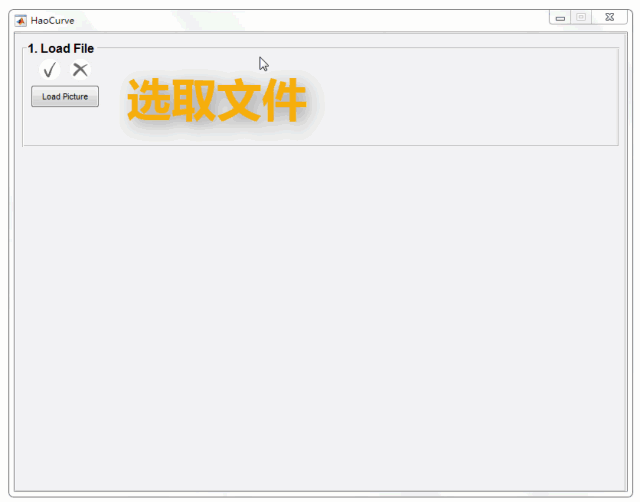Click the MATLAB icon in HaoCurve title bar

tap(20, 20)
